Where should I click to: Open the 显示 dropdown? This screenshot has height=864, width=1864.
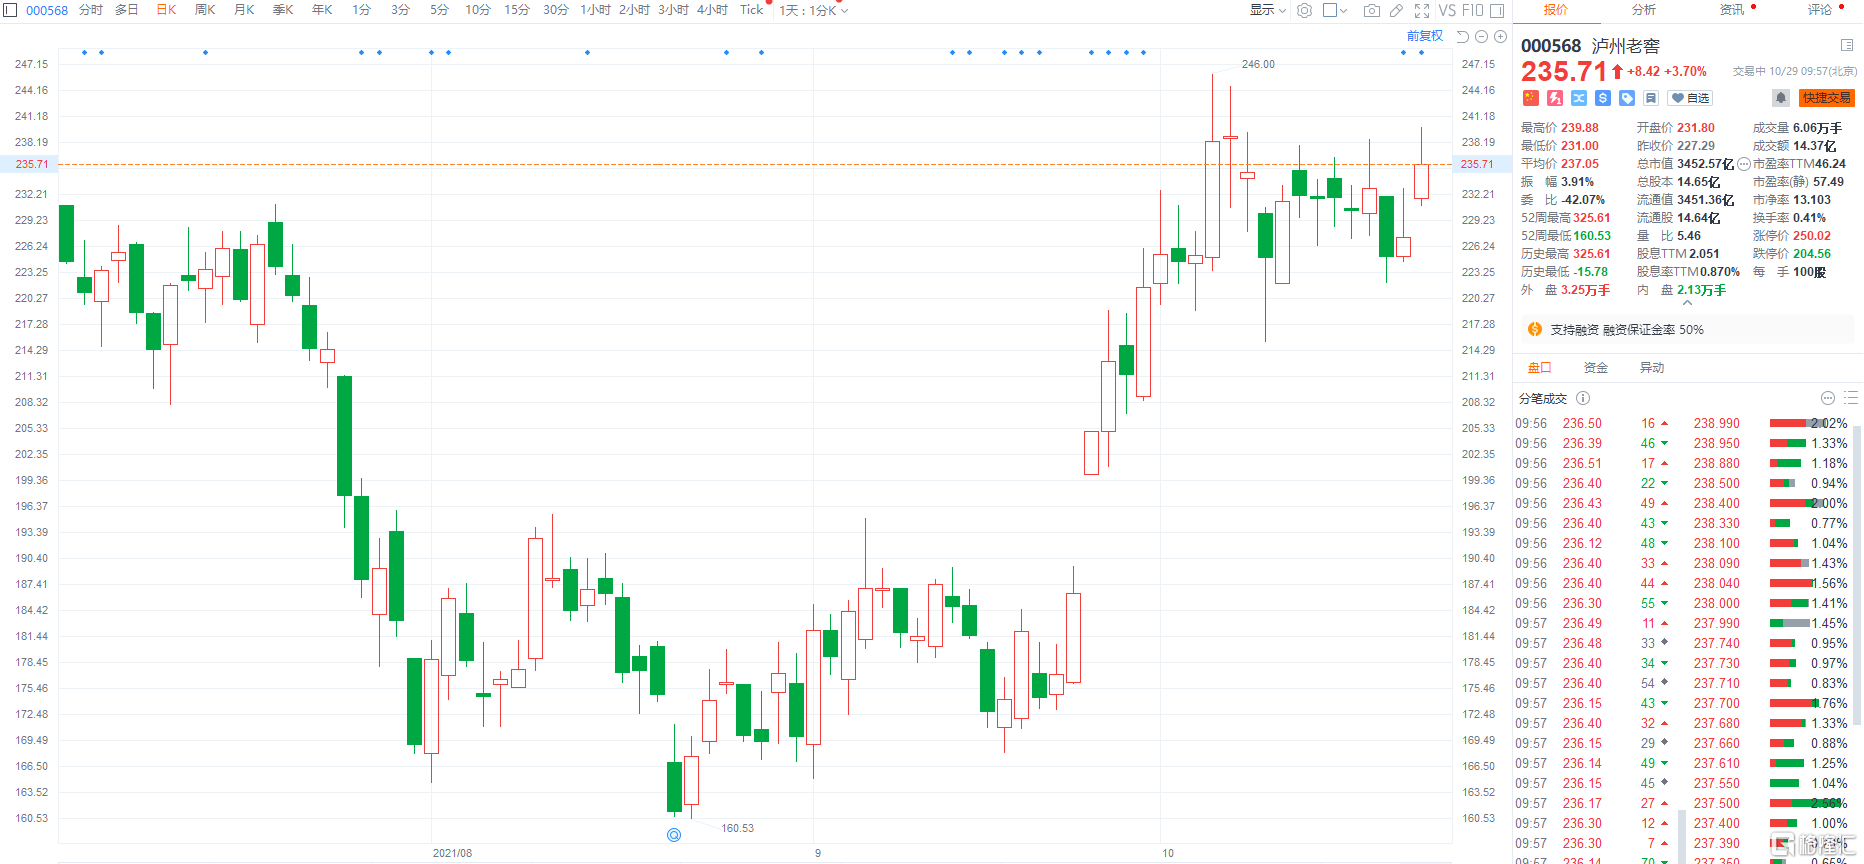pos(1267,10)
